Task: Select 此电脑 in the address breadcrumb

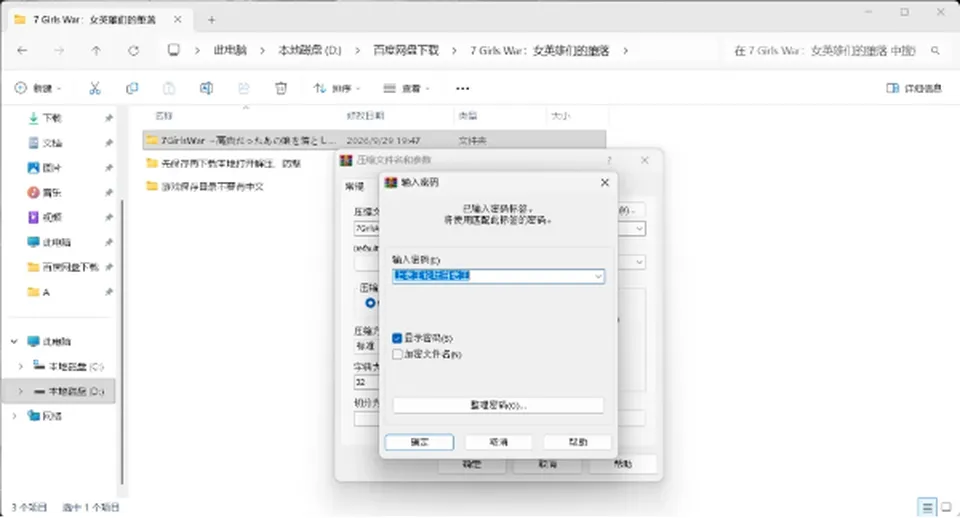Action: (230, 51)
